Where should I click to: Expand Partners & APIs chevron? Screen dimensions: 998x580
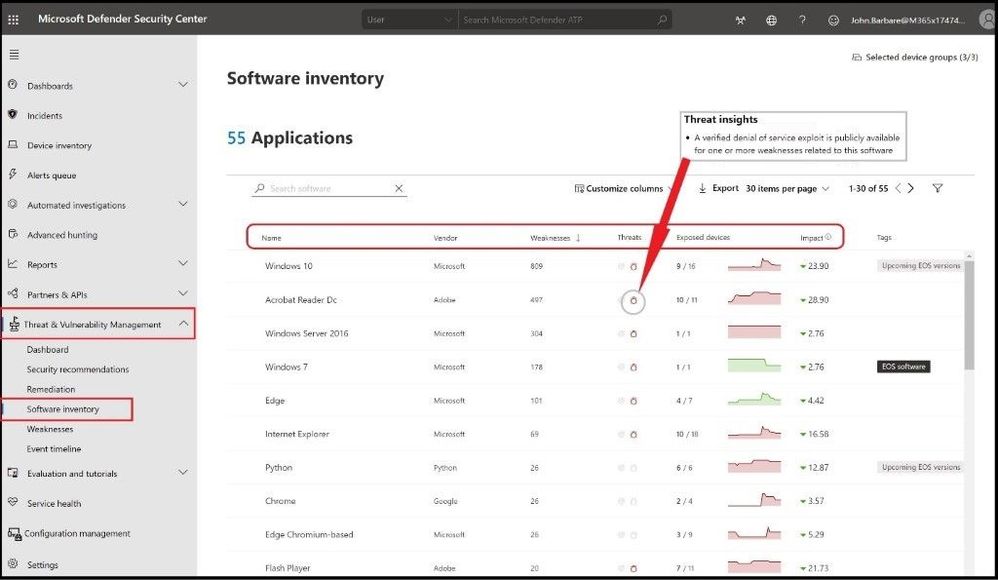183,294
